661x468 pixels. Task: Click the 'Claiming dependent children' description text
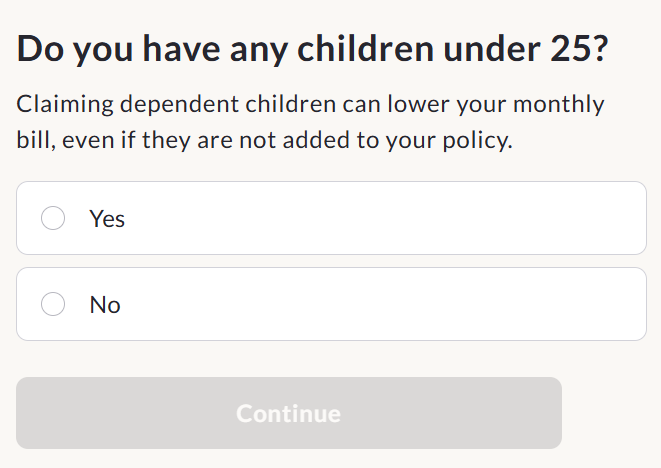(x=310, y=122)
